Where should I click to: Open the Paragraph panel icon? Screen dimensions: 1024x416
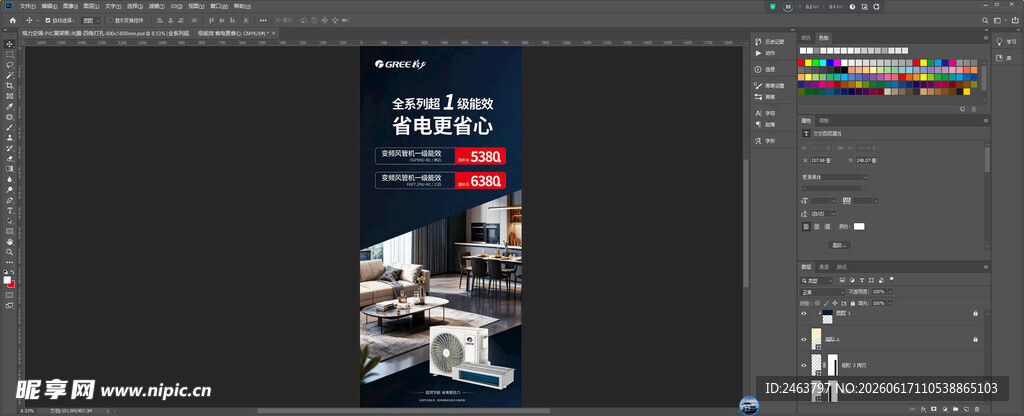(758, 124)
